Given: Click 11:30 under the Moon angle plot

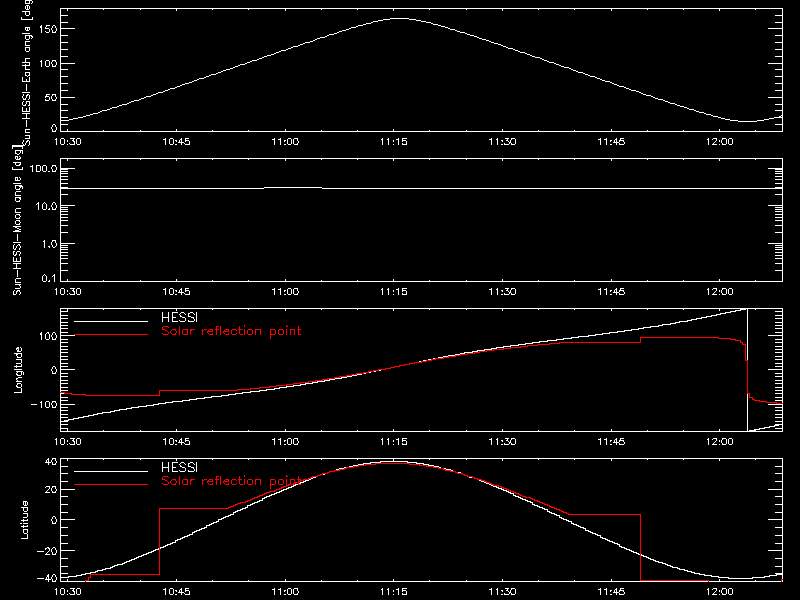Looking at the screenshot, I should [x=502, y=291].
